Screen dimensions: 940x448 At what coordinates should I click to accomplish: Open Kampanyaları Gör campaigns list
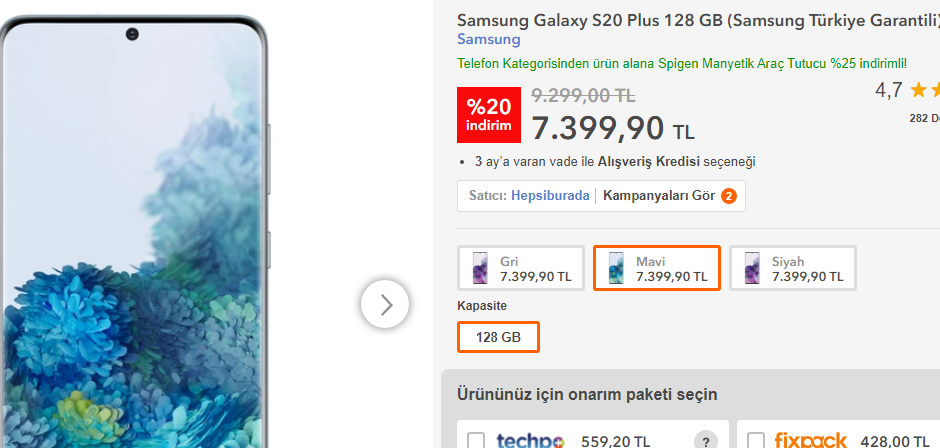click(x=659, y=196)
